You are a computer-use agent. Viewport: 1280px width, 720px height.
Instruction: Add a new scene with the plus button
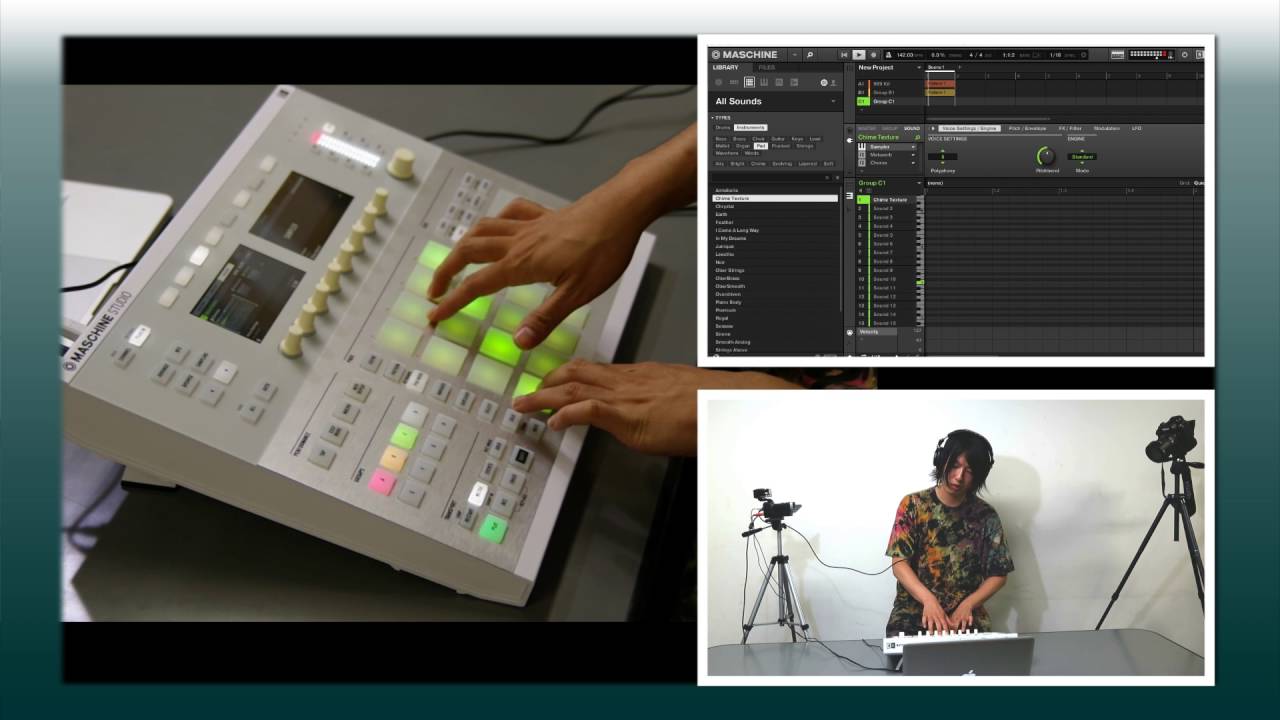[x=960, y=67]
